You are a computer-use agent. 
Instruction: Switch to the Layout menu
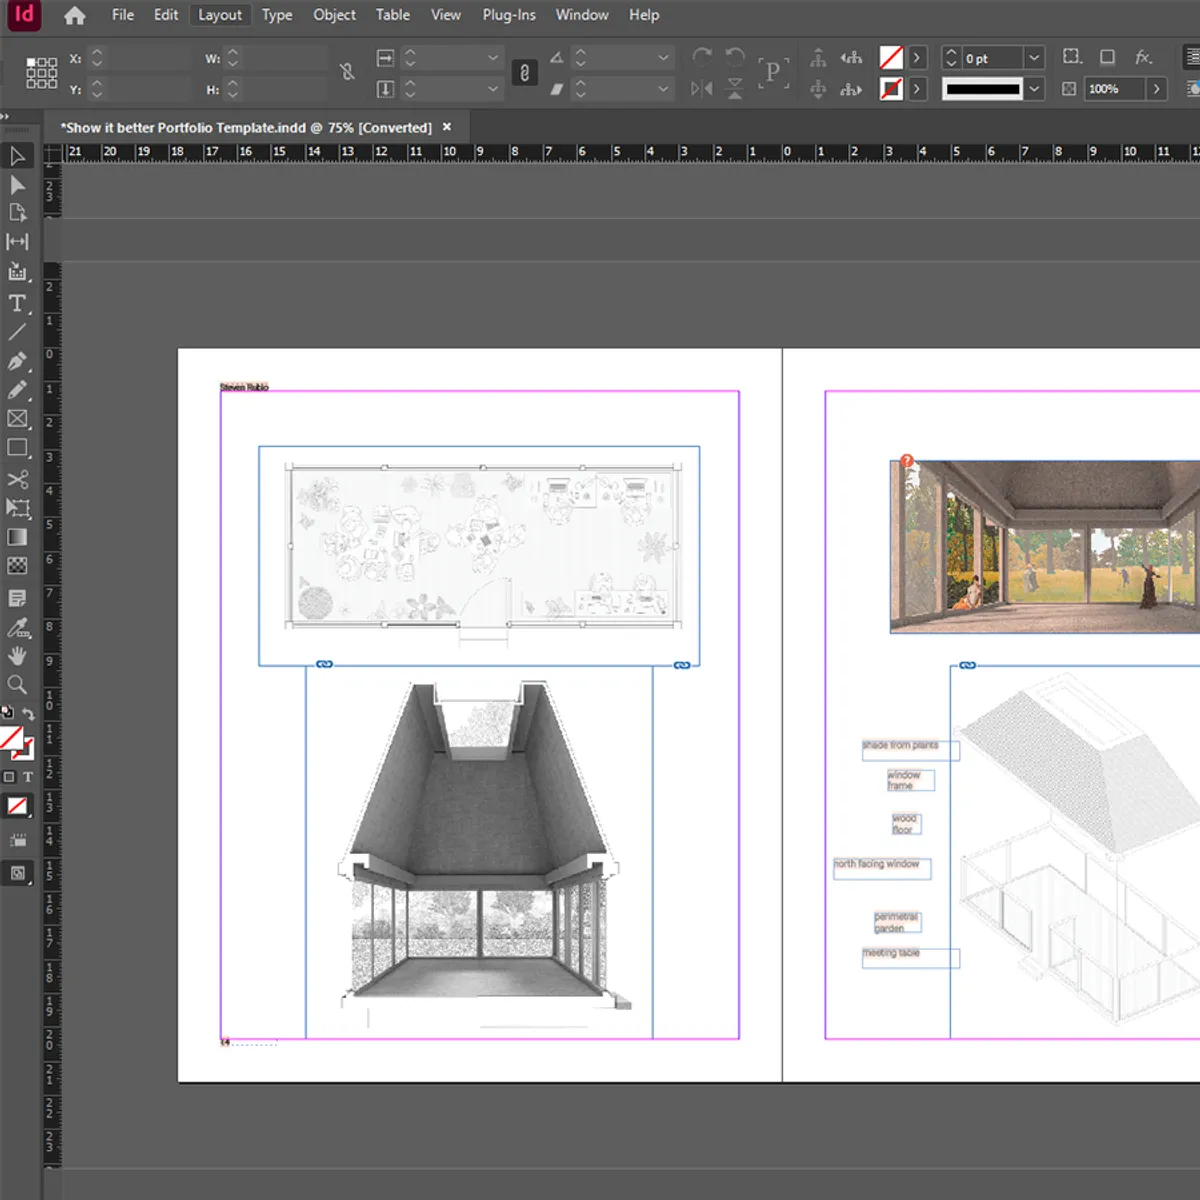click(x=220, y=15)
